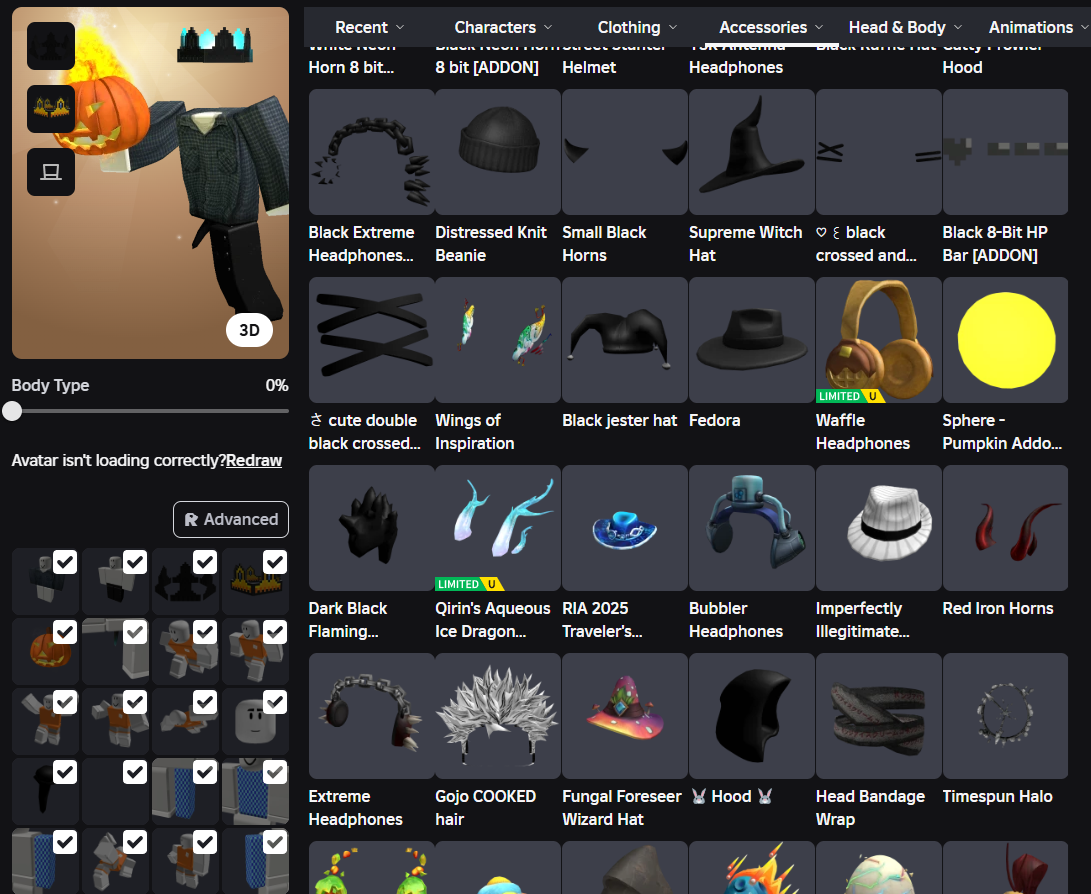1091x894 pixels.
Task: Uncheck the black ponytail hair item
Action: (65, 772)
